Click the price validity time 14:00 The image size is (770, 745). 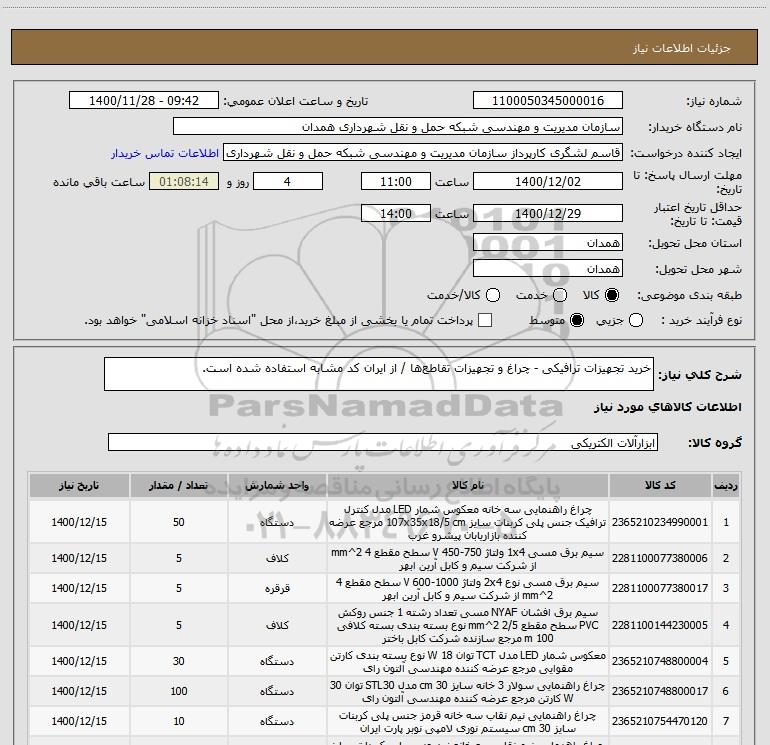[396, 213]
